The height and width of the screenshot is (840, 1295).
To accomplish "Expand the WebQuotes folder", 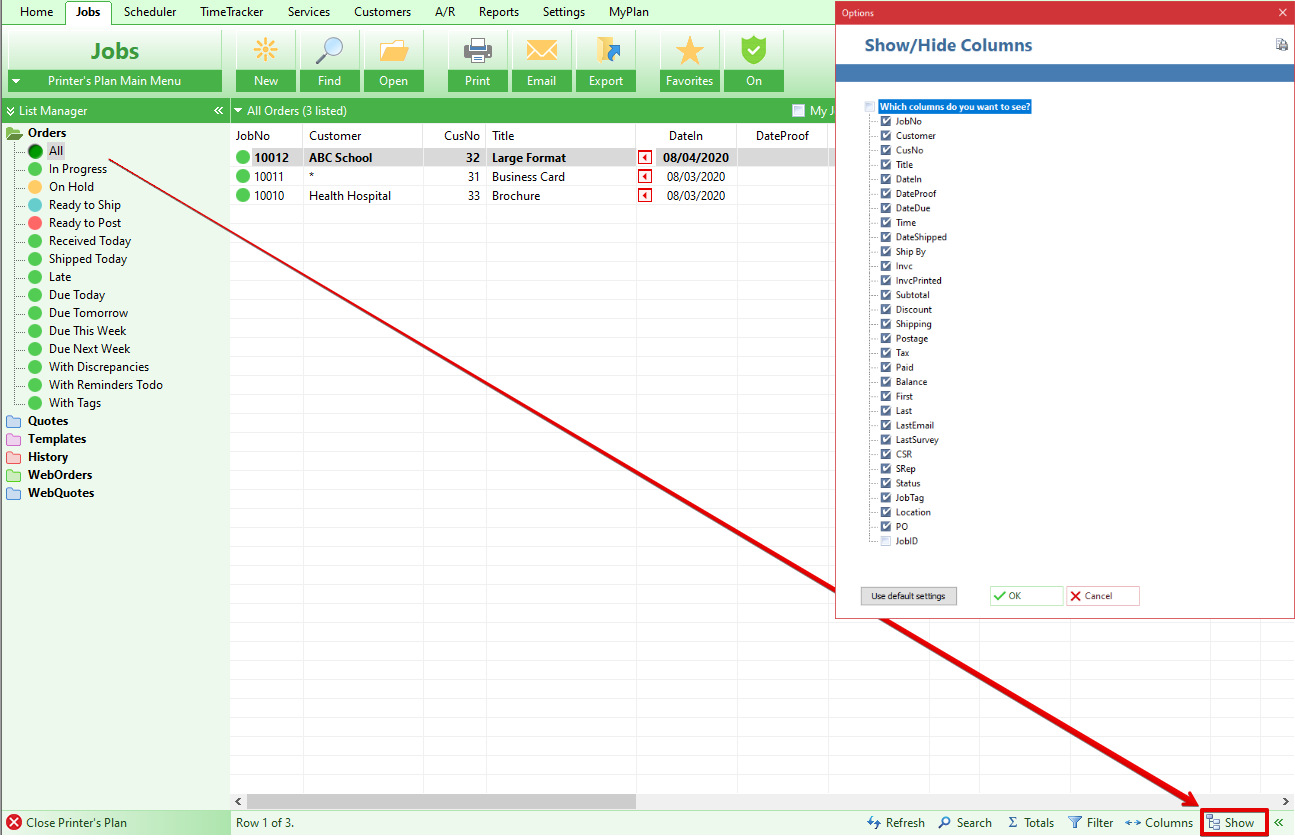I will click(14, 493).
